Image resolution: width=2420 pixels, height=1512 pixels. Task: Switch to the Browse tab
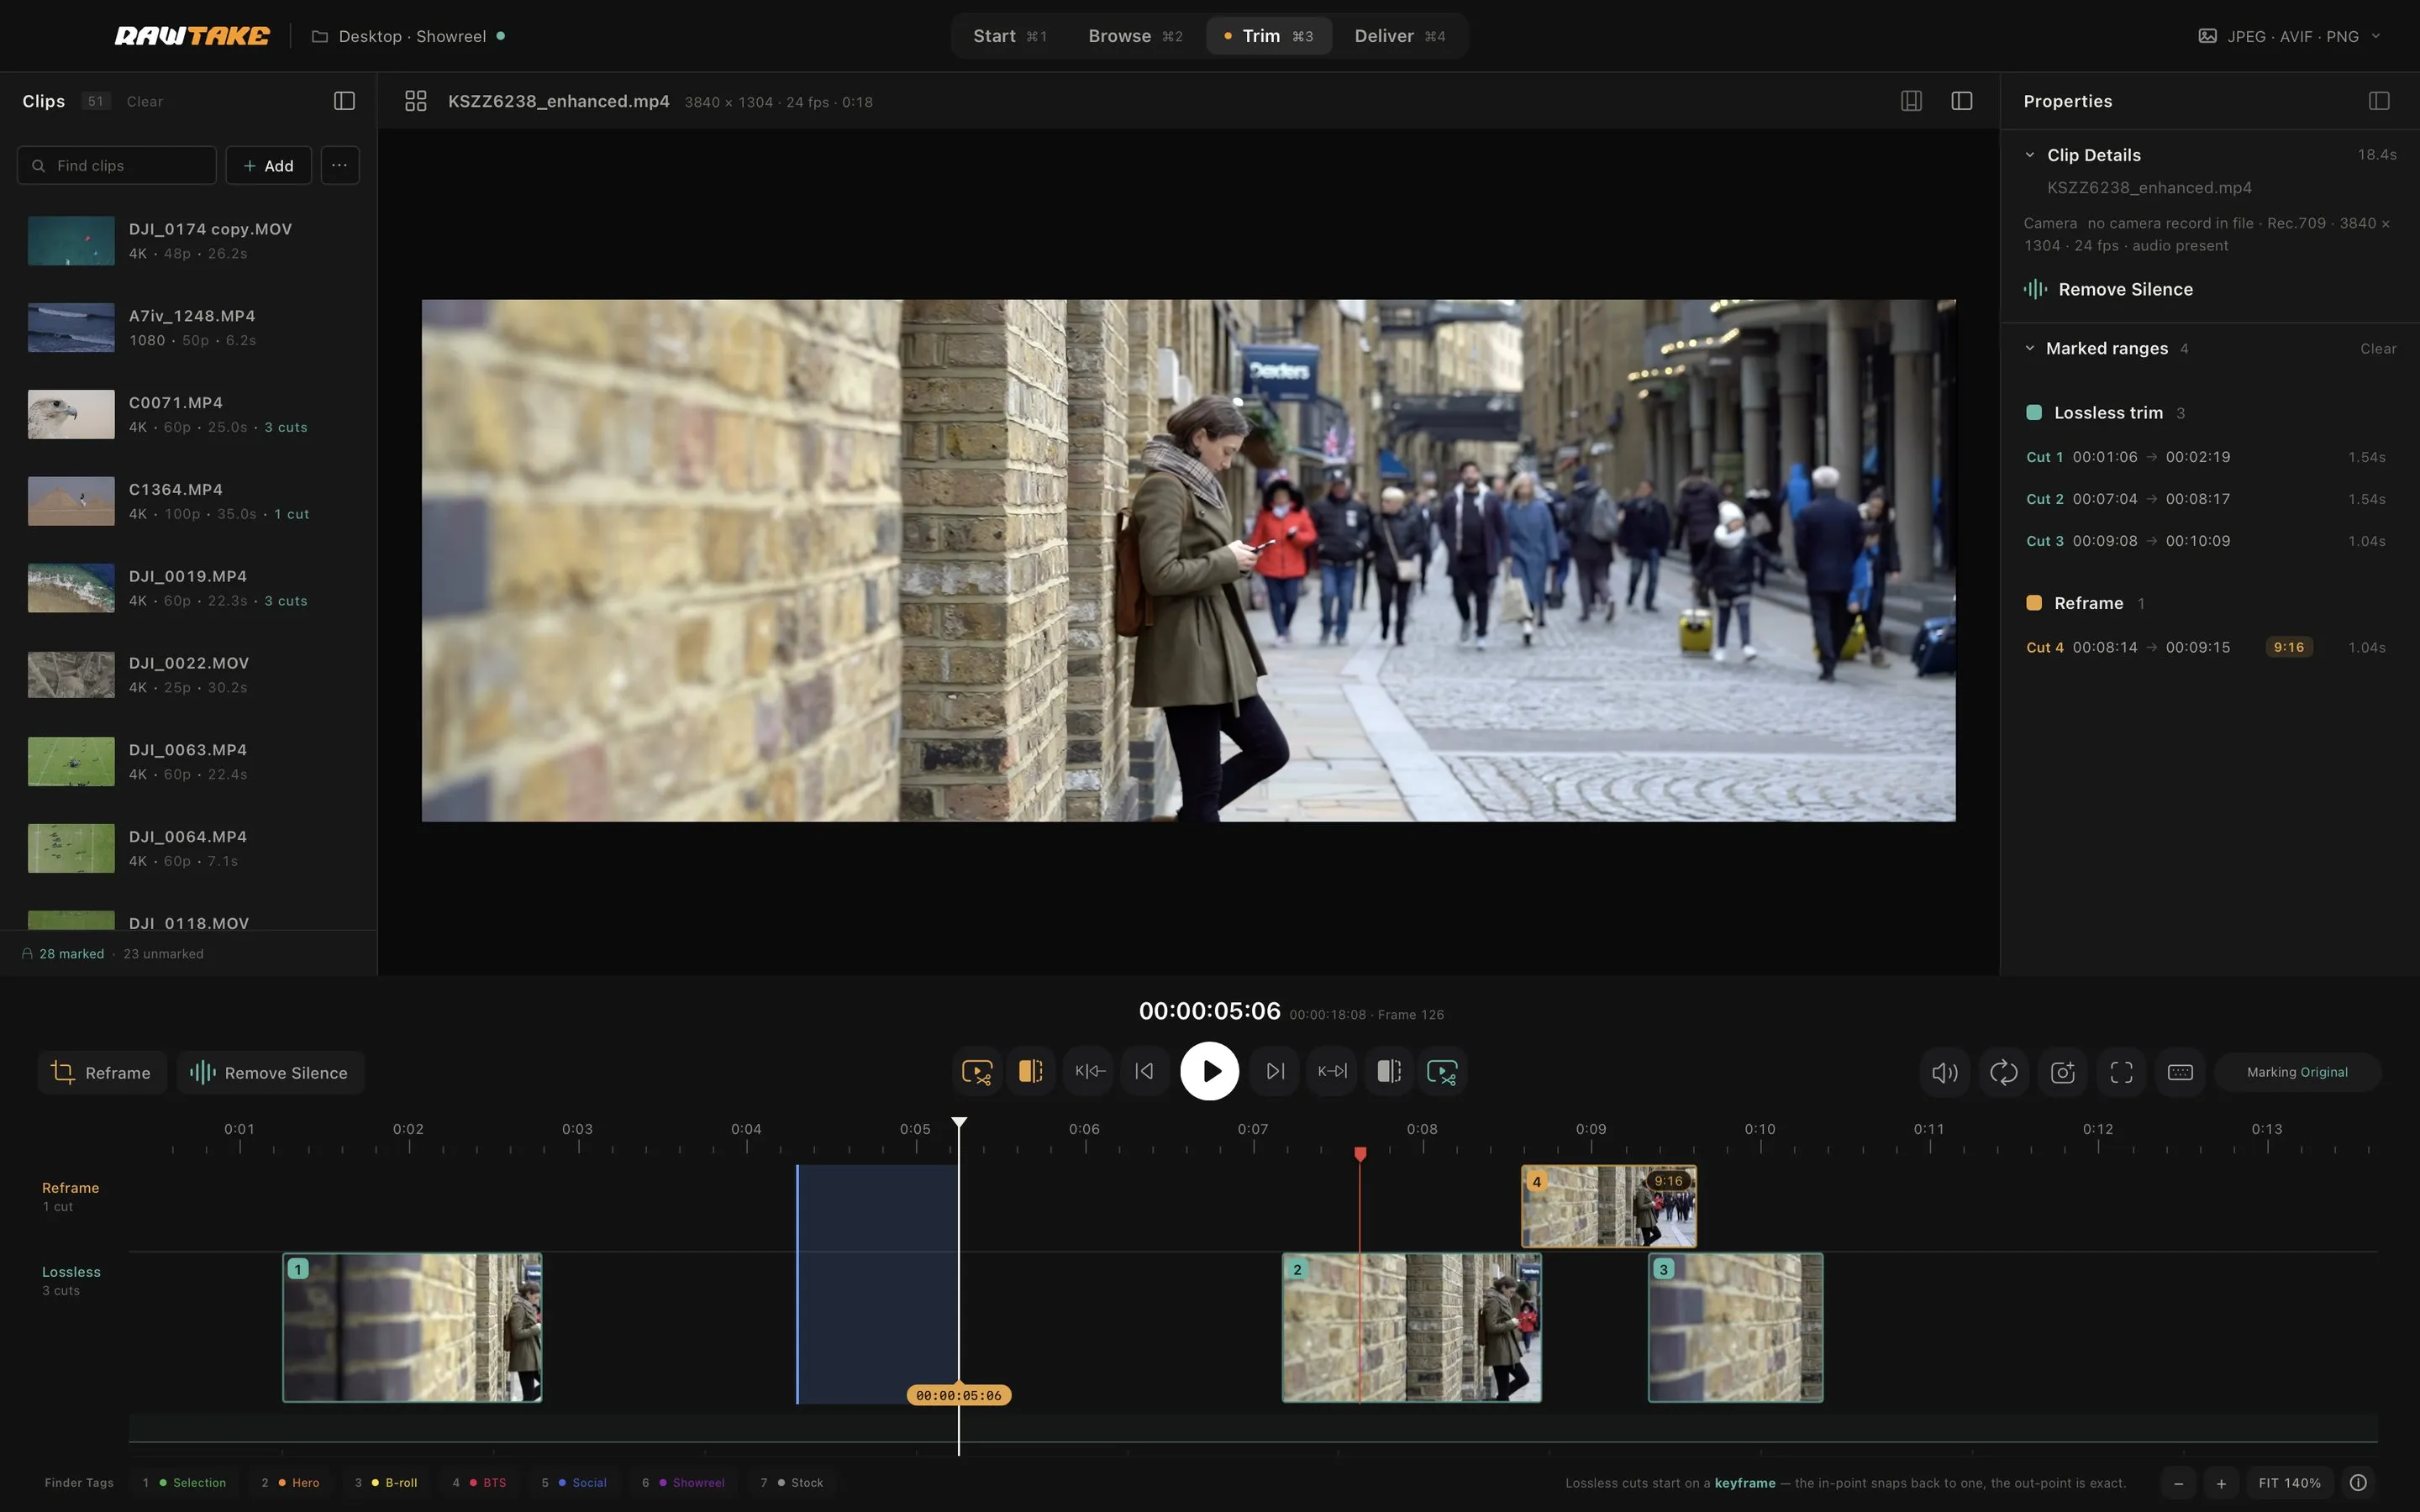point(1135,36)
